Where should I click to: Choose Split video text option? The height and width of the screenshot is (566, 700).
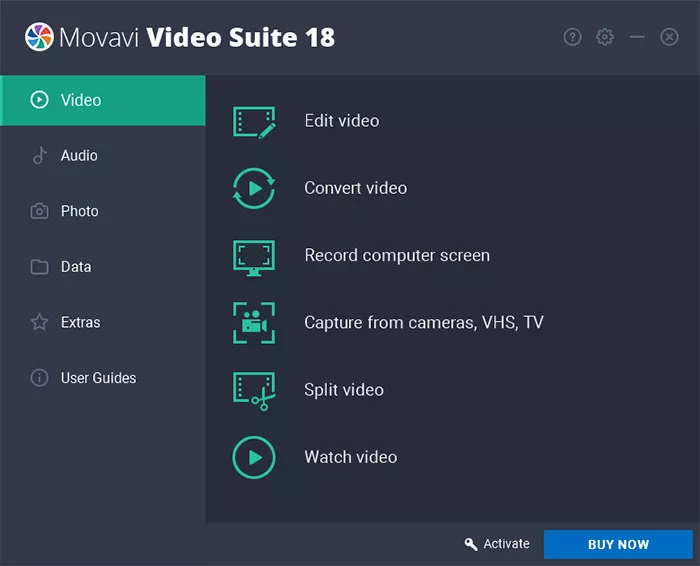coord(344,390)
